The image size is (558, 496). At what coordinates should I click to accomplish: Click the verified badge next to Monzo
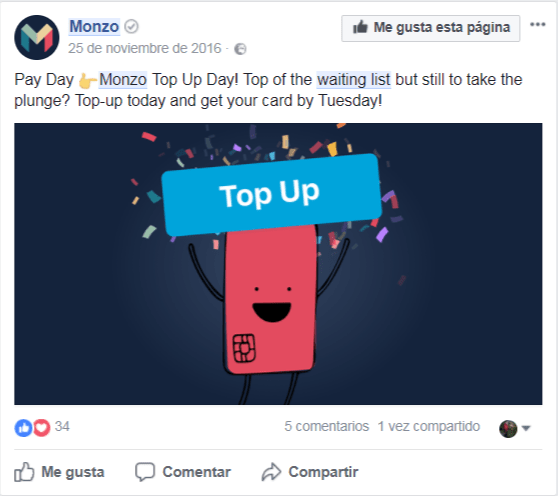pyautogui.click(x=132, y=27)
